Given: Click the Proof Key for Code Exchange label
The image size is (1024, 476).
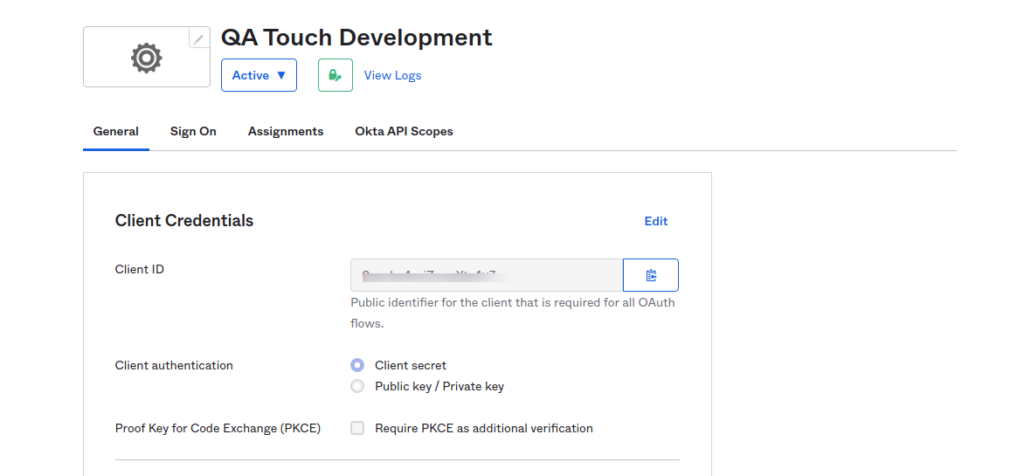Looking at the screenshot, I should [217, 428].
